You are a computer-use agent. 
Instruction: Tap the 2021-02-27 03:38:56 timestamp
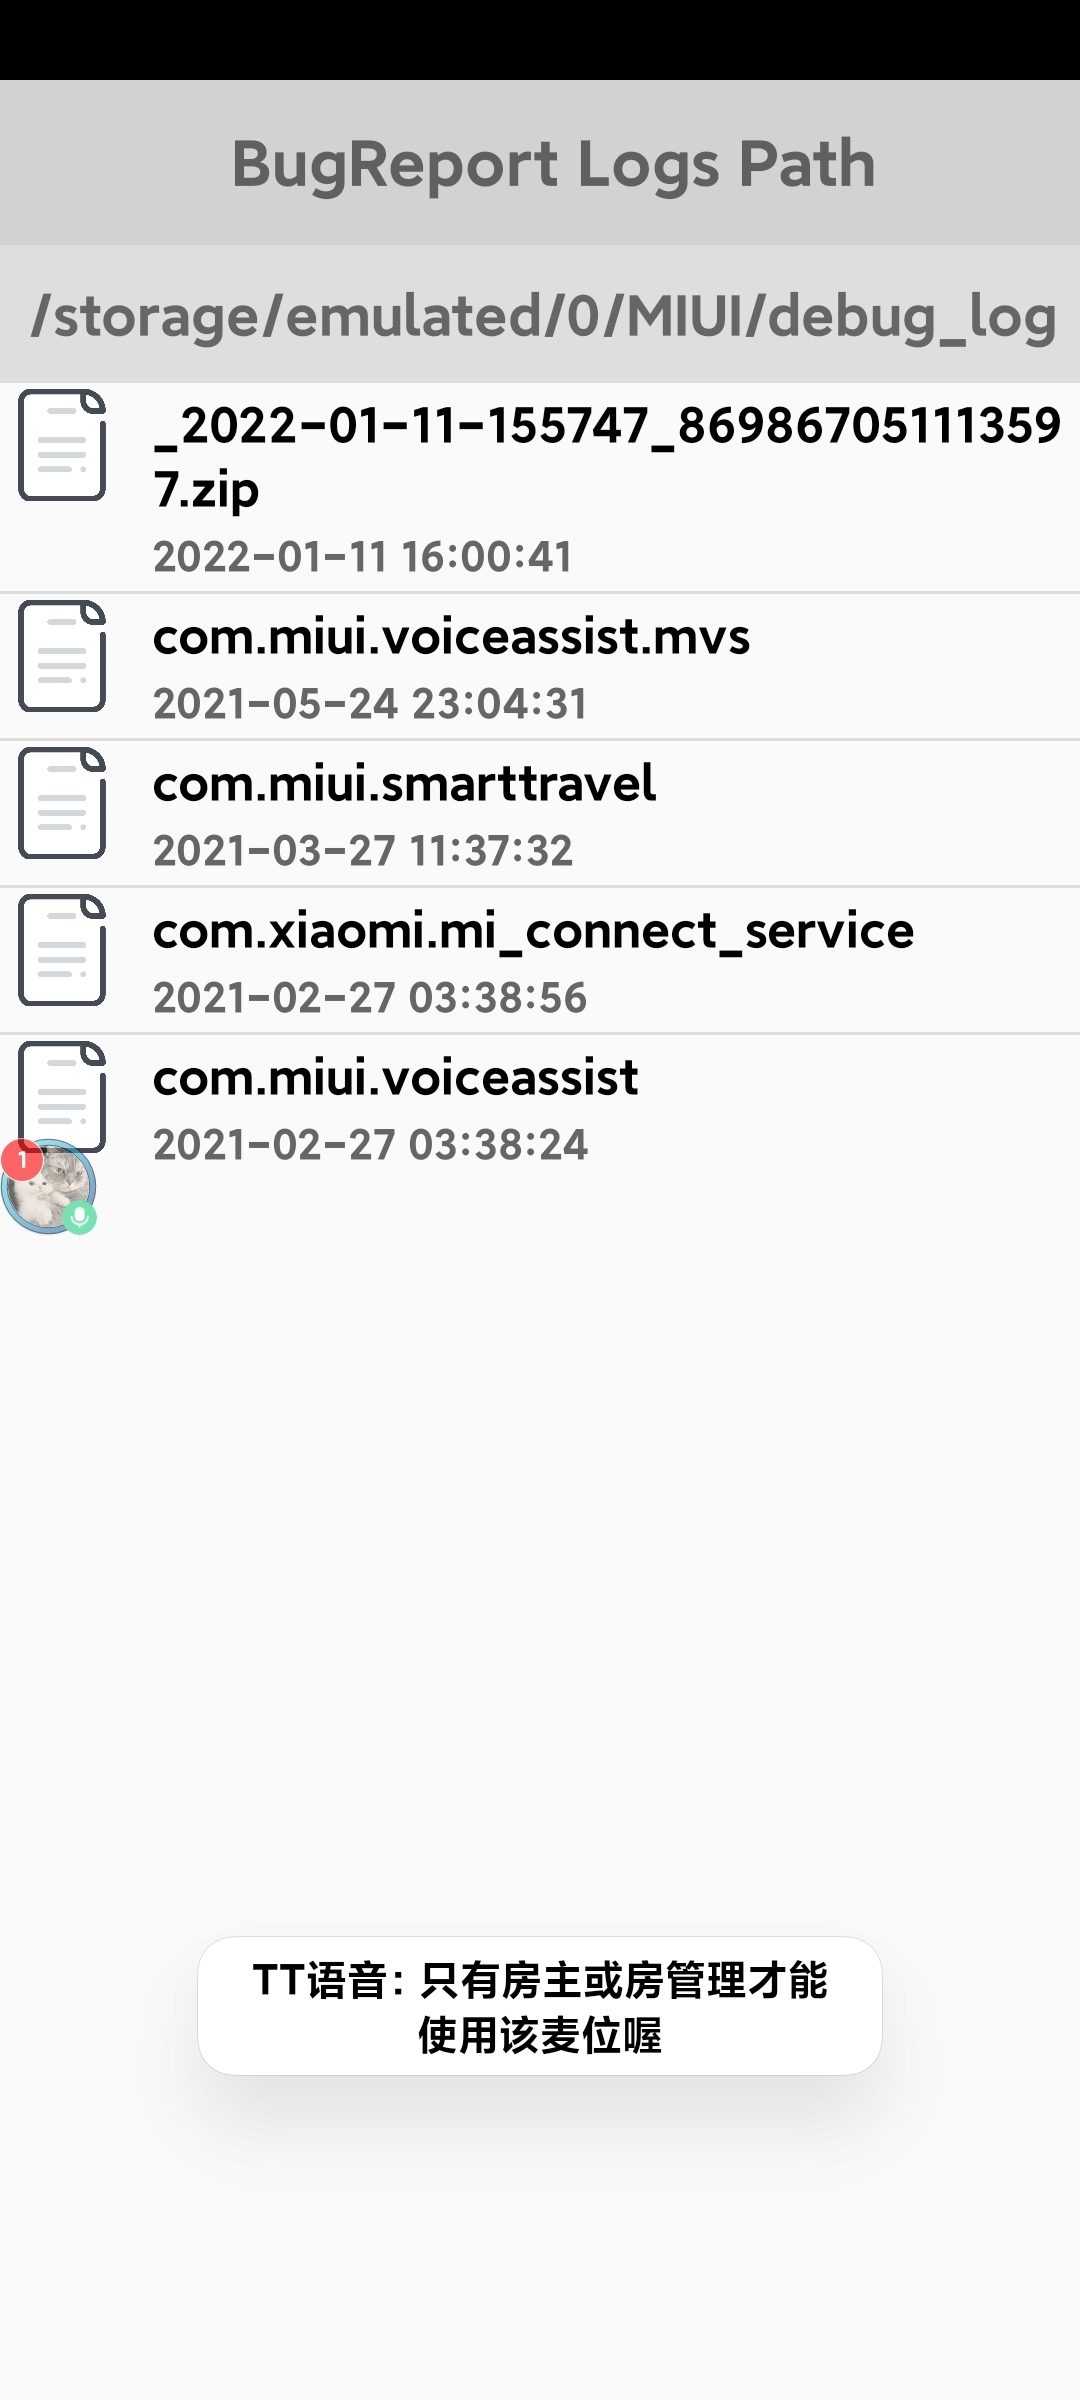pos(370,998)
